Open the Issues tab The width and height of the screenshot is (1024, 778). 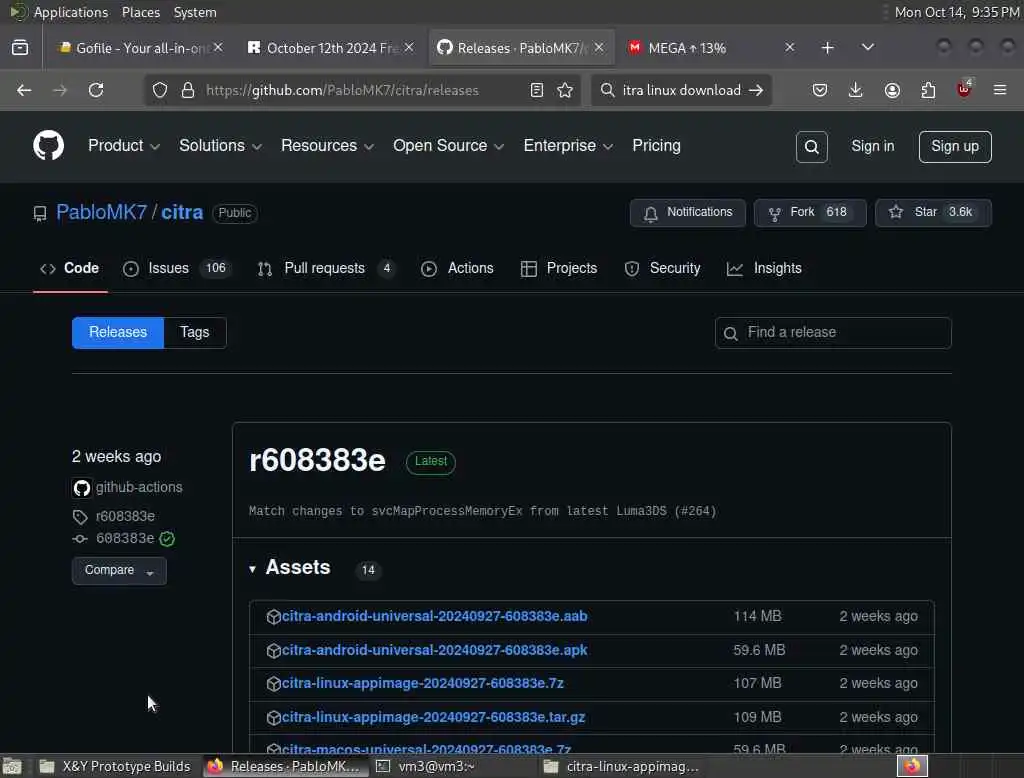pos(176,268)
